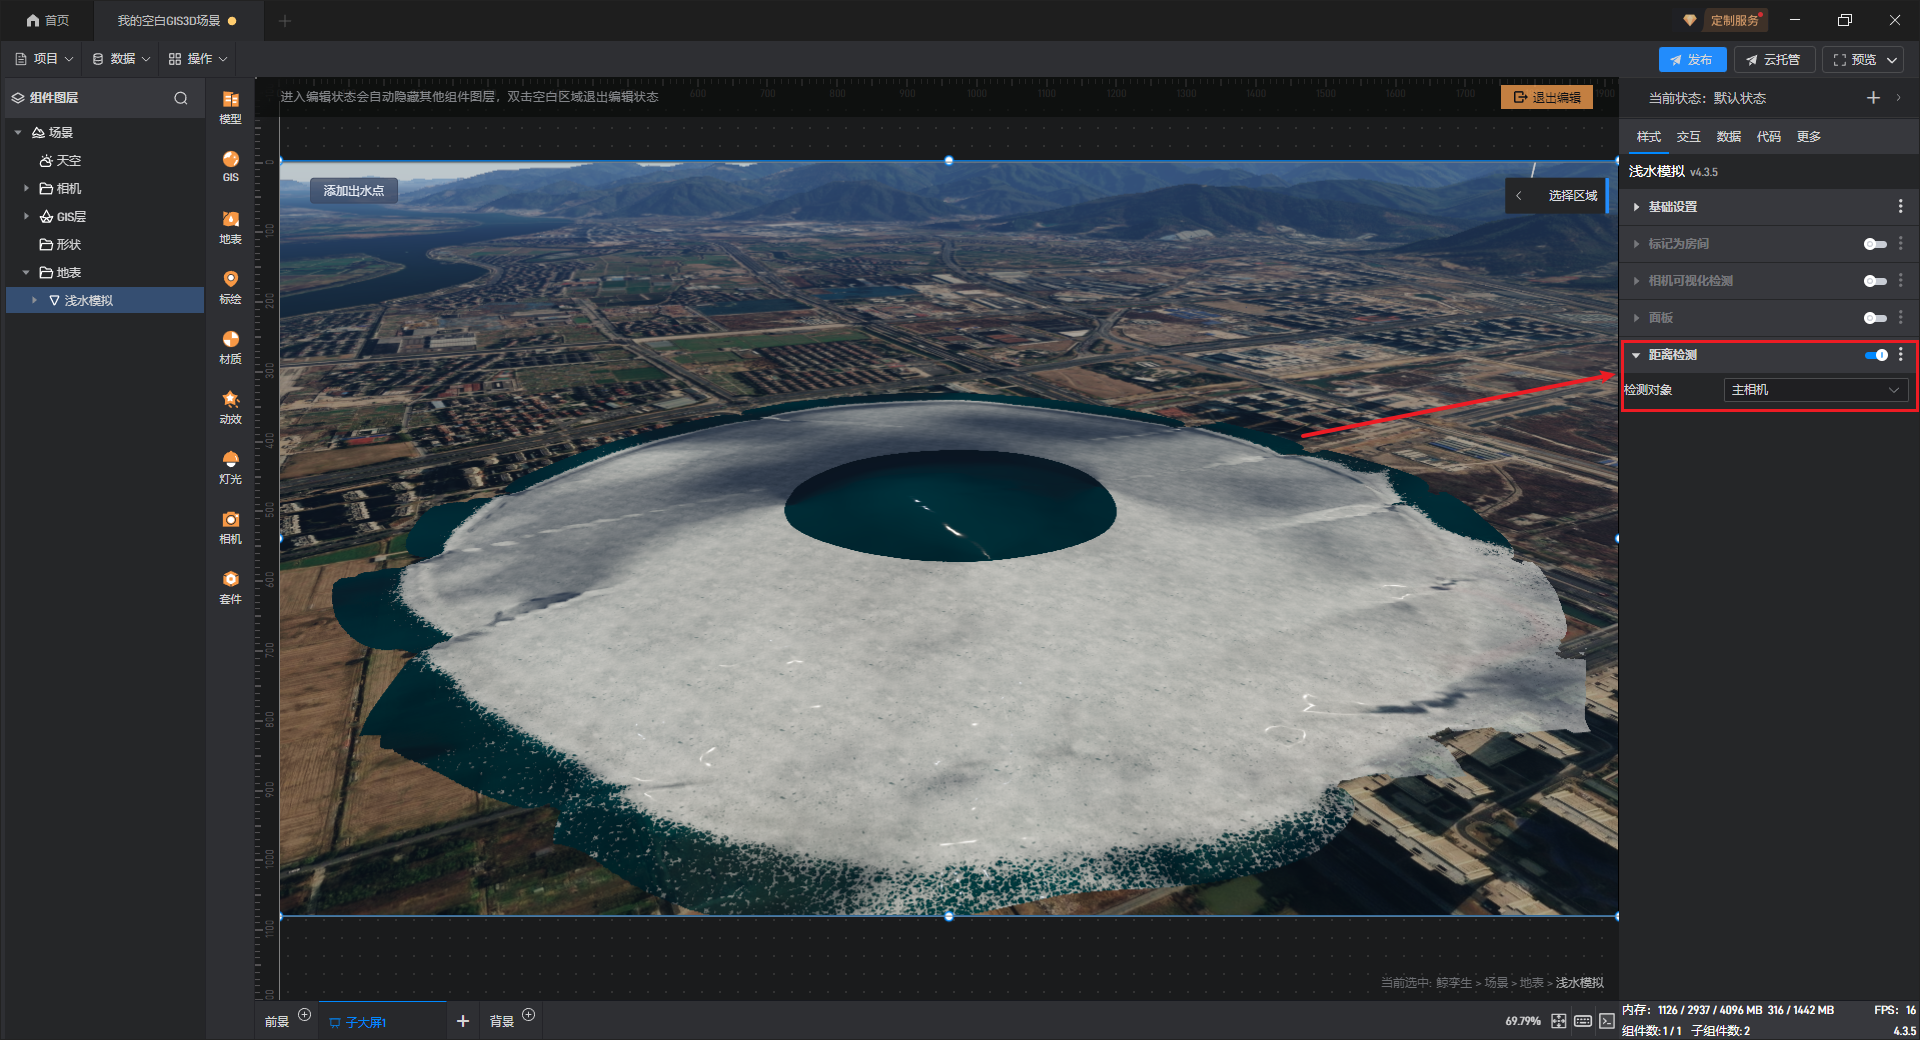Click the 云托管 button
Image resolution: width=1920 pixels, height=1040 pixels.
point(1774,60)
